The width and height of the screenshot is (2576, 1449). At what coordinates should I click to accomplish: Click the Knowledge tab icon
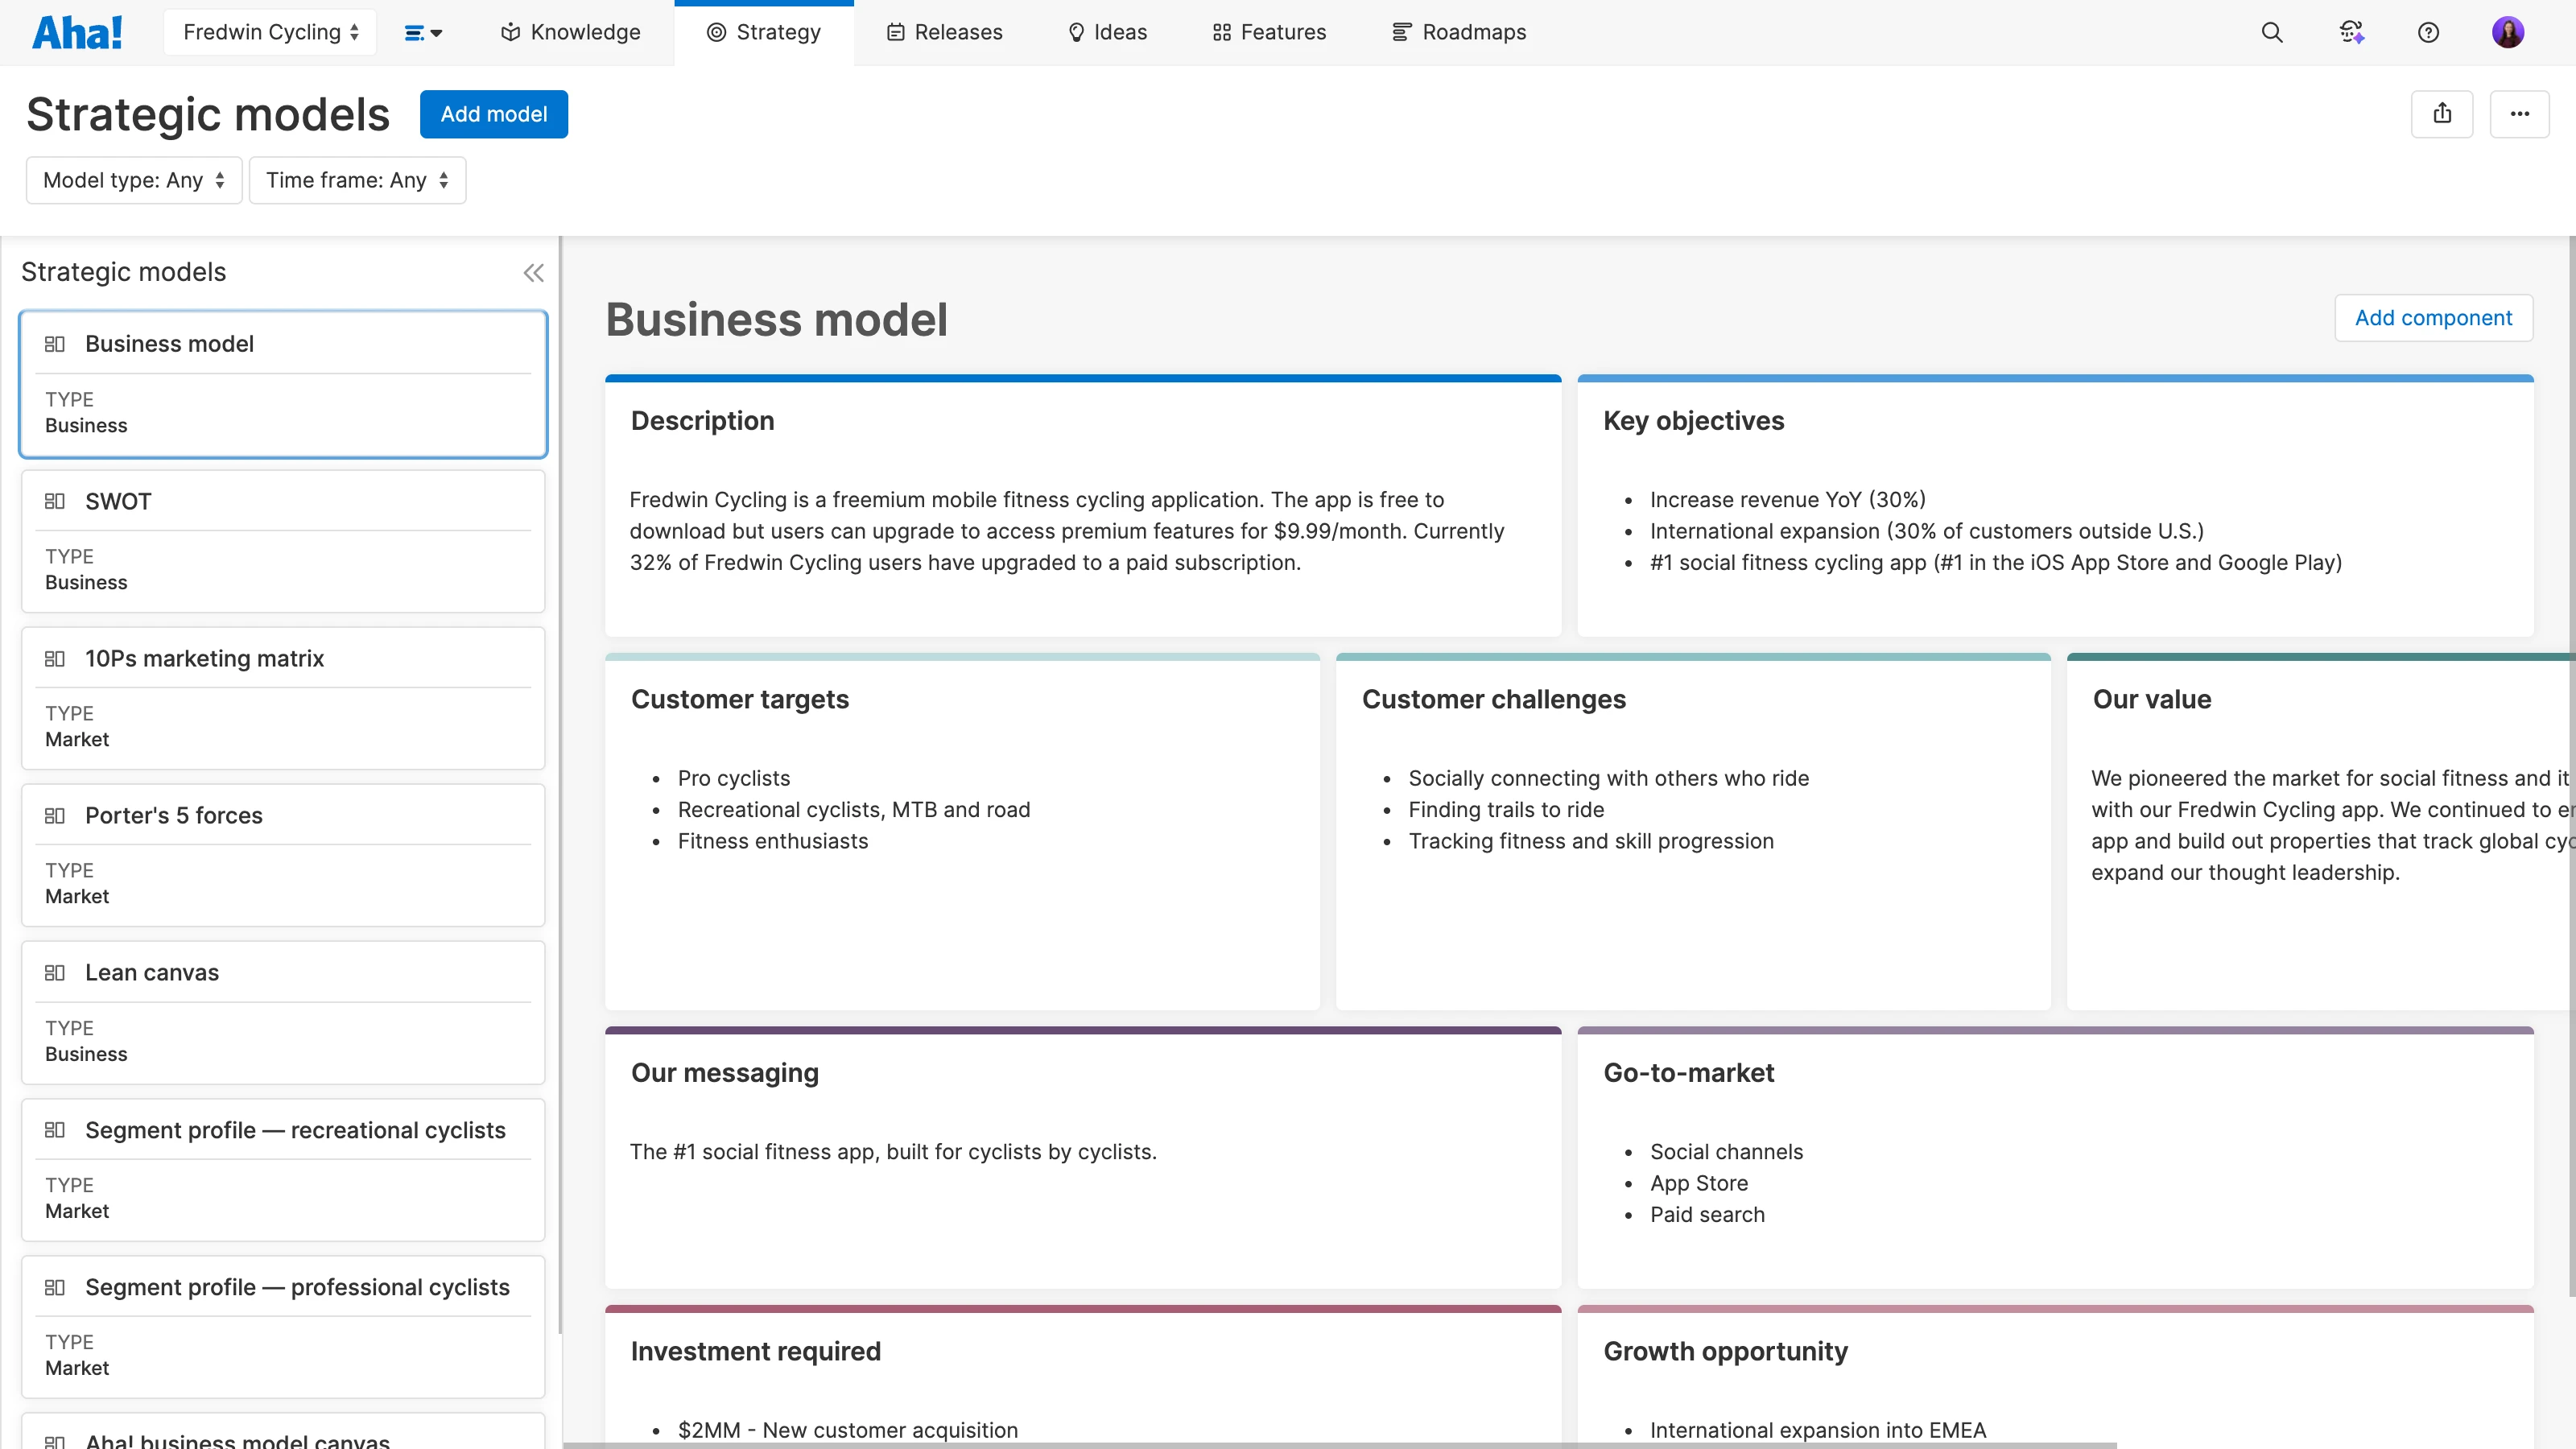tap(510, 32)
